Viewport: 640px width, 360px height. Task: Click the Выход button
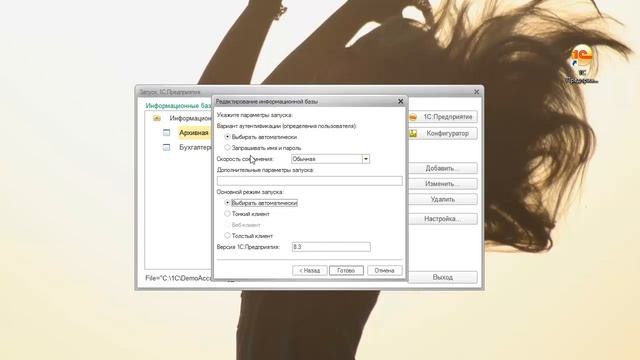443,277
